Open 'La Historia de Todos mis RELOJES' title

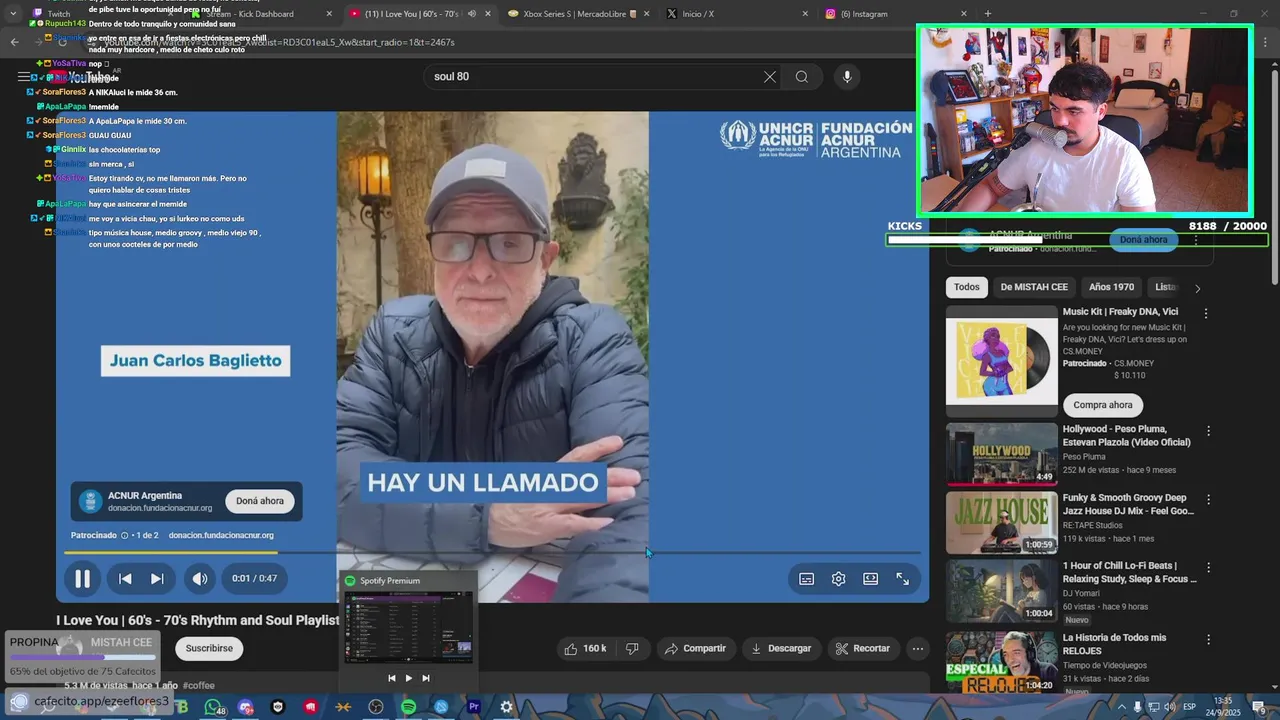tap(1114, 644)
